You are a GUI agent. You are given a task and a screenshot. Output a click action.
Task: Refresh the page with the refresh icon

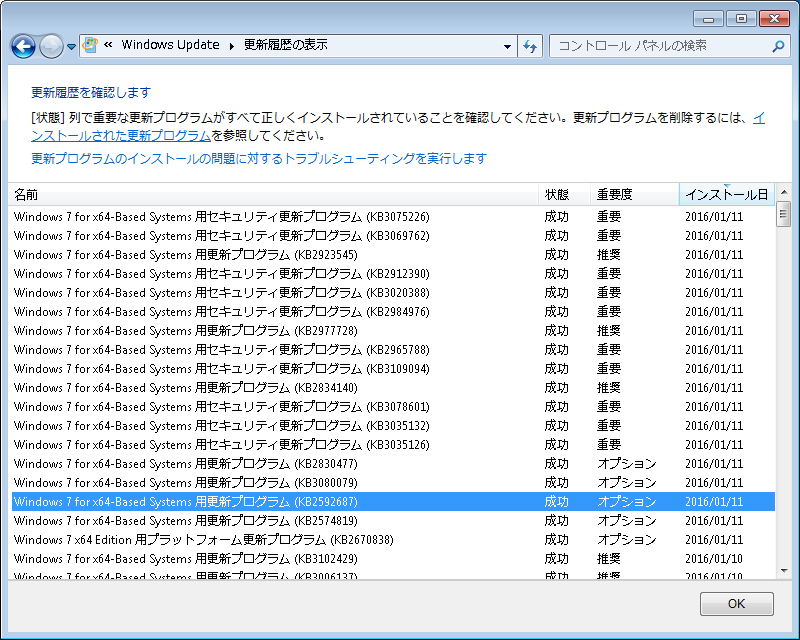(530, 46)
